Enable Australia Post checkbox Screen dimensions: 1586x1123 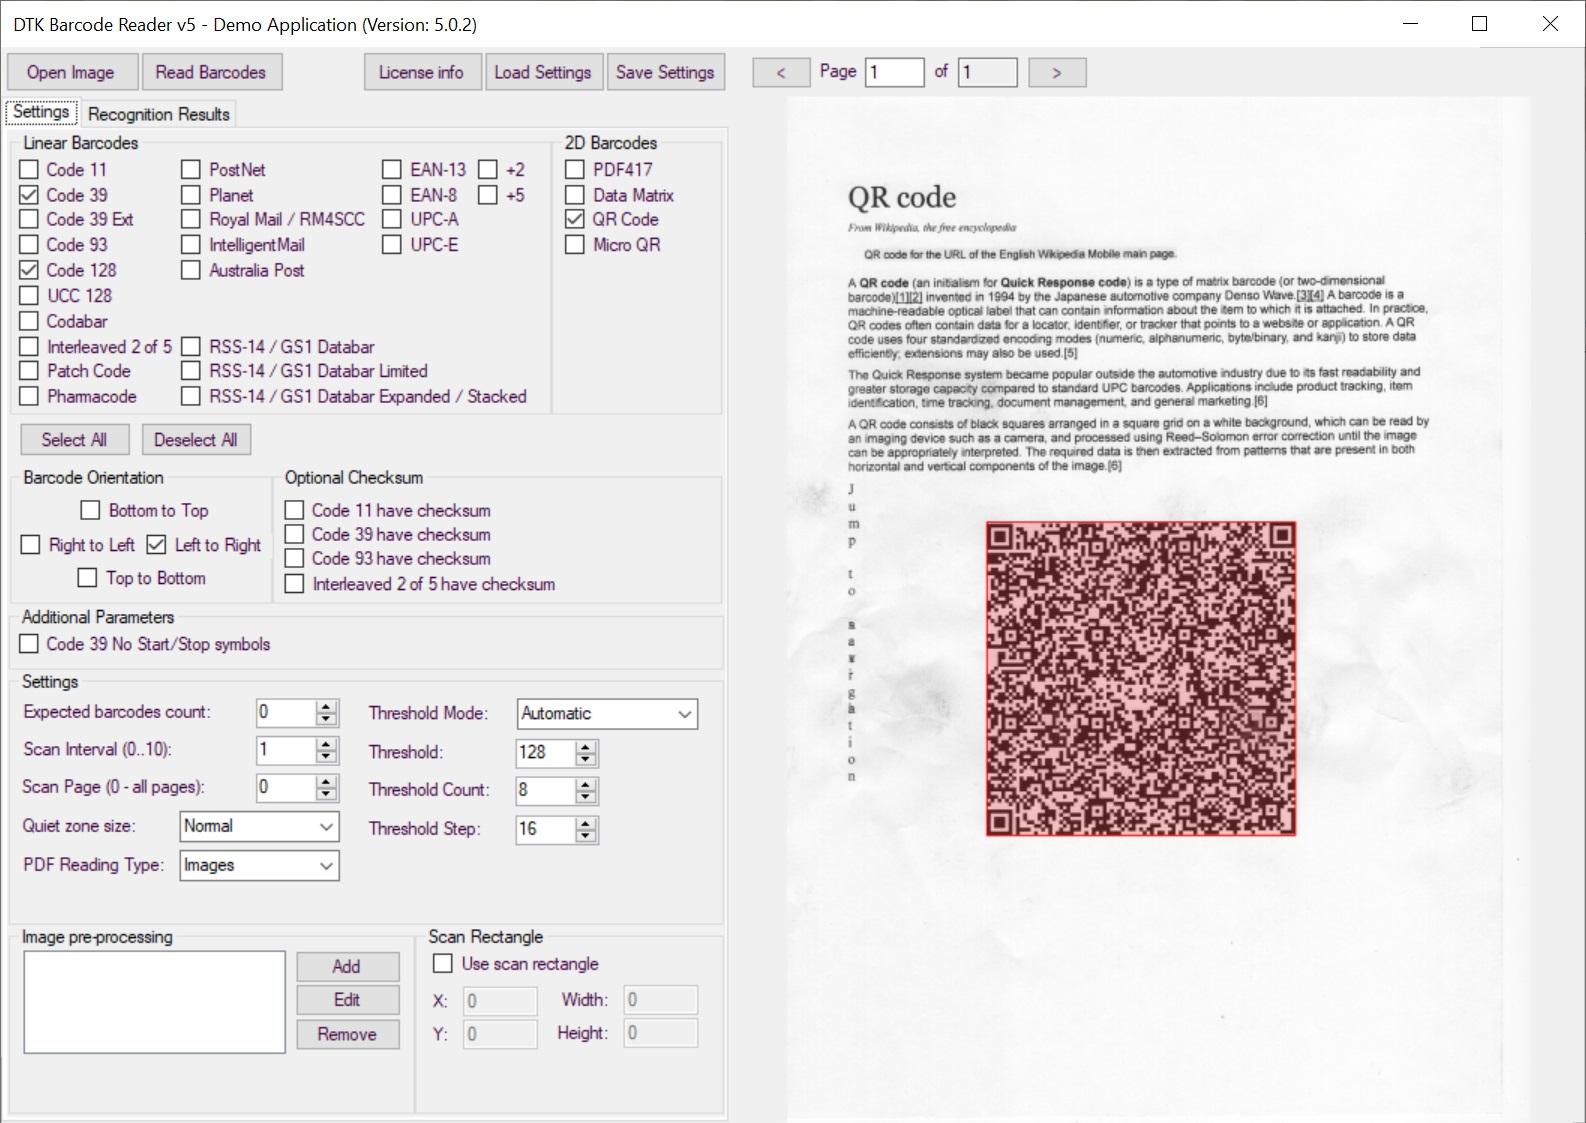pos(191,270)
